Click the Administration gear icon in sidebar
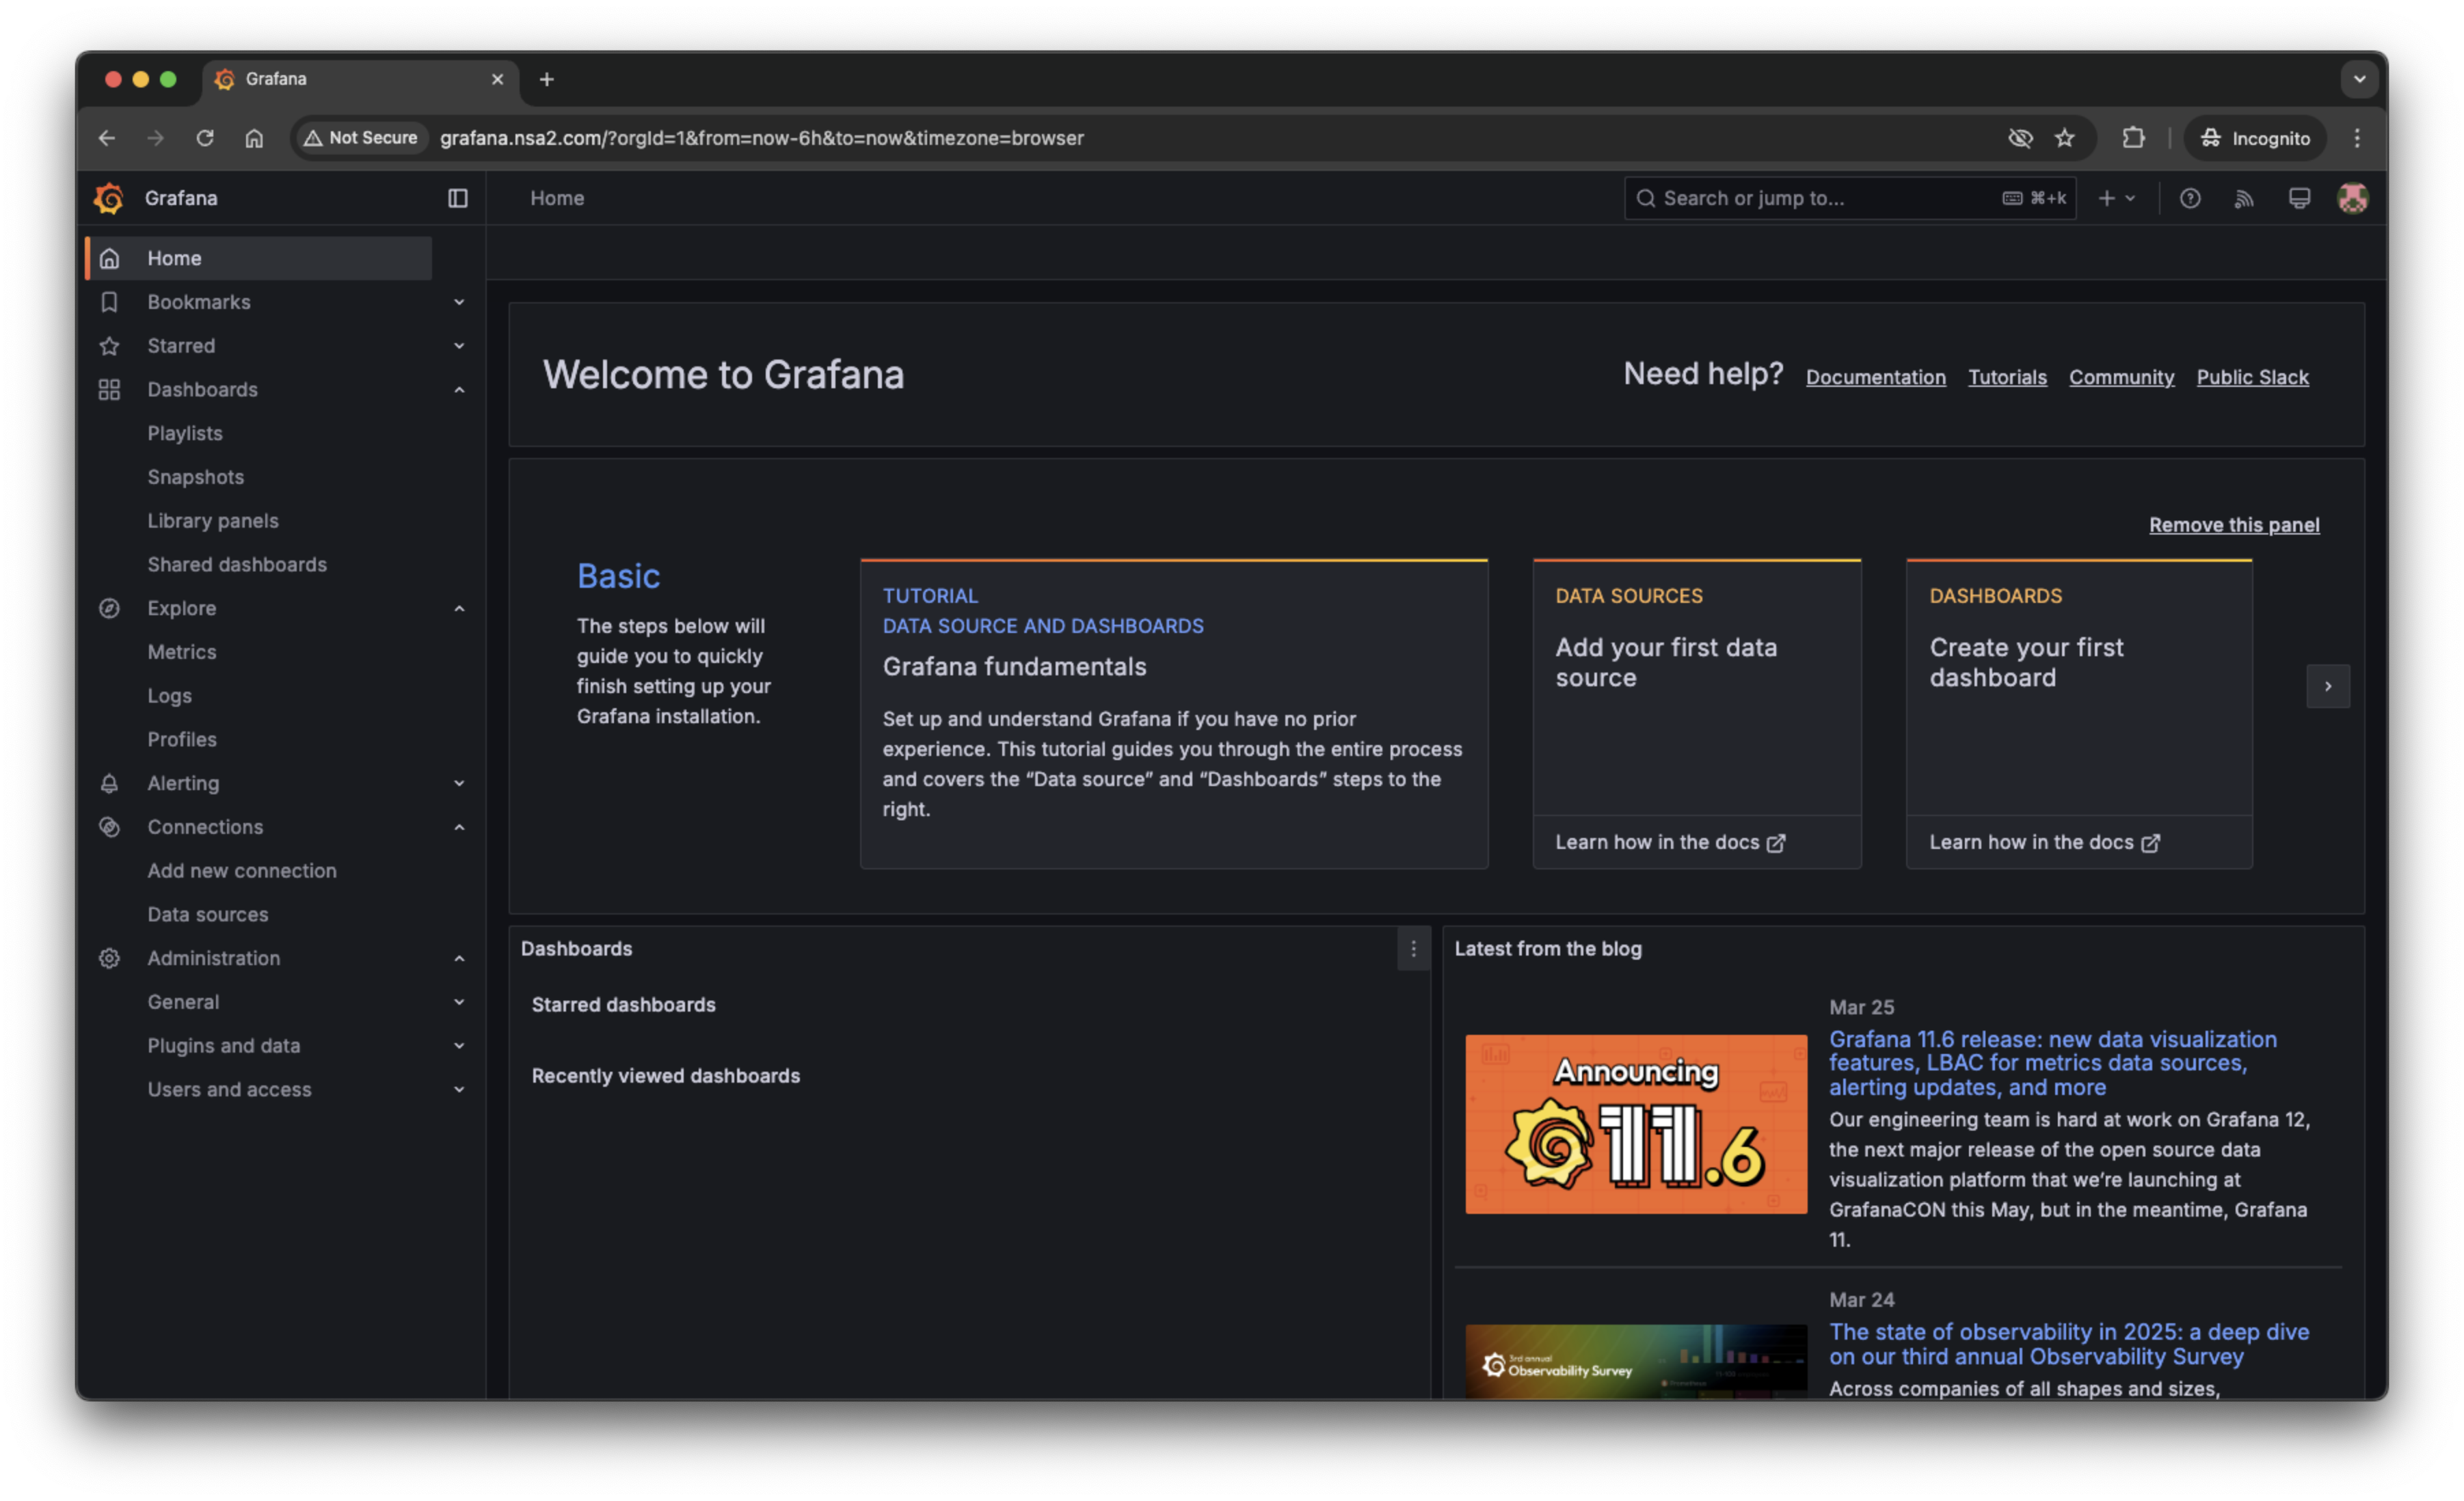Image resolution: width=2464 pixels, height=1501 pixels. [x=109, y=958]
